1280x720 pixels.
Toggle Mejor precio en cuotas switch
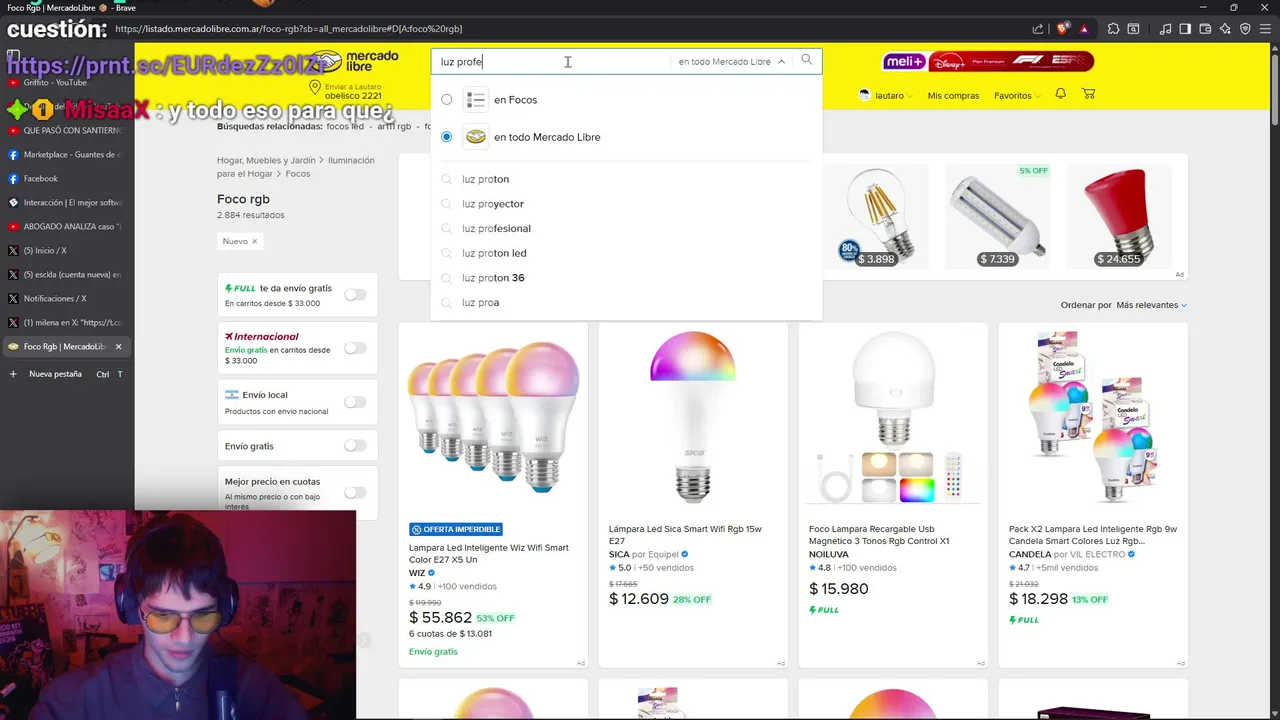pos(355,492)
